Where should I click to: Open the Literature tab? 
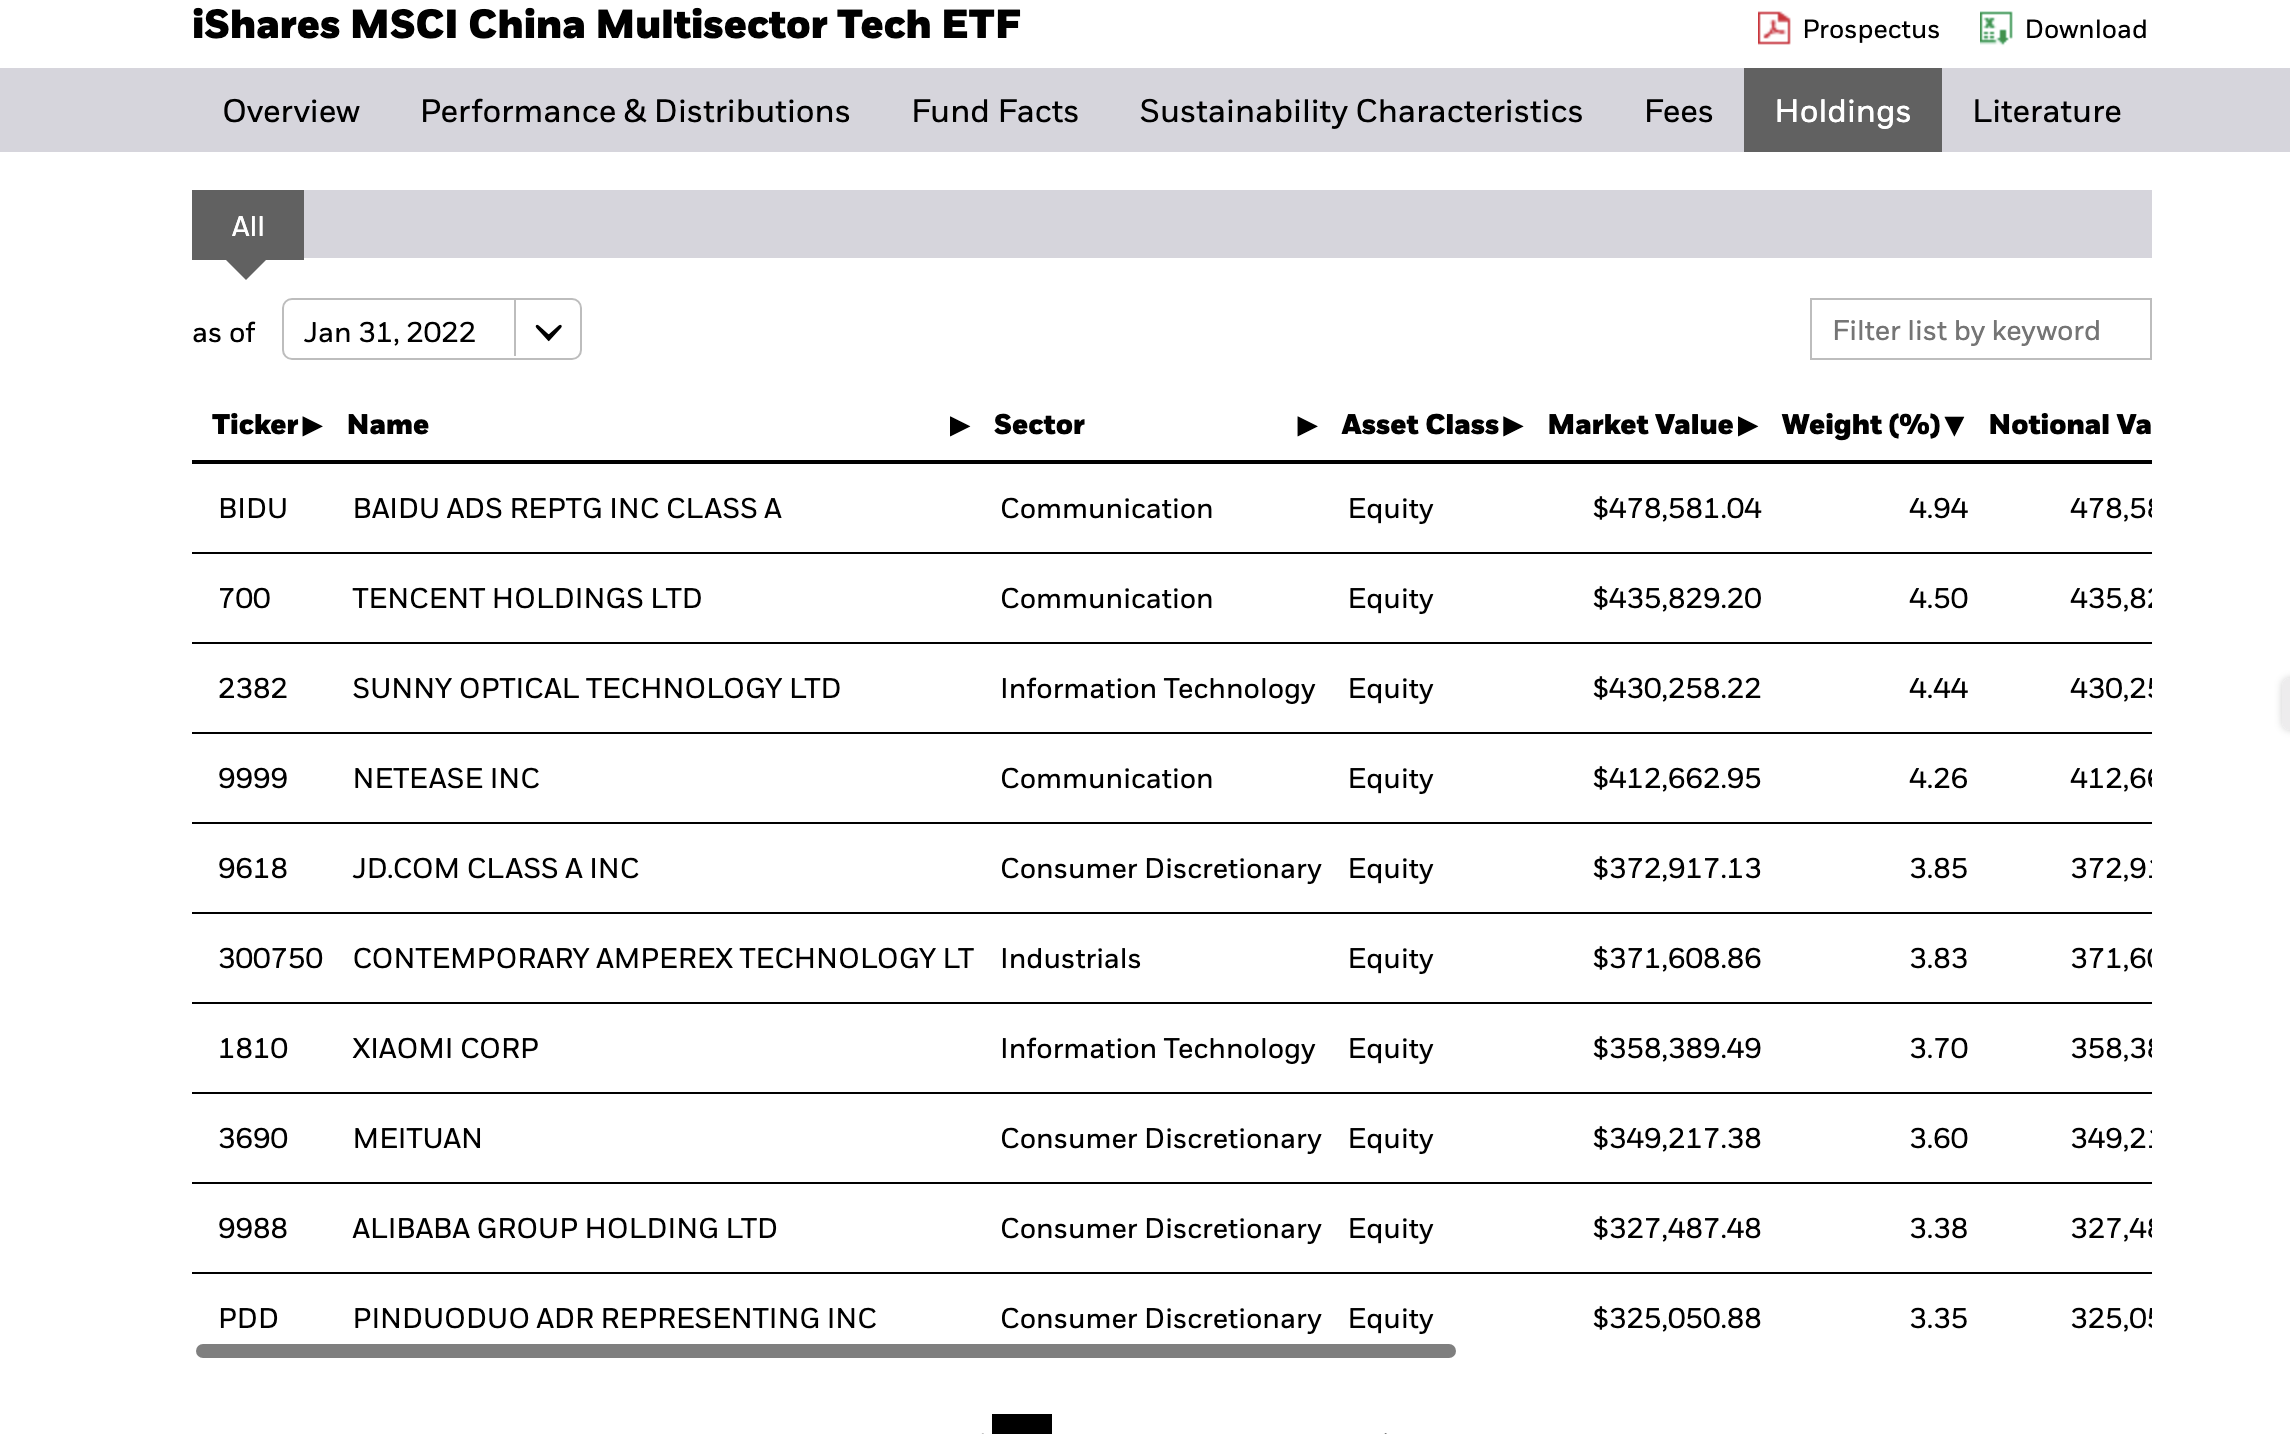pyautogui.click(x=2046, y=111)
